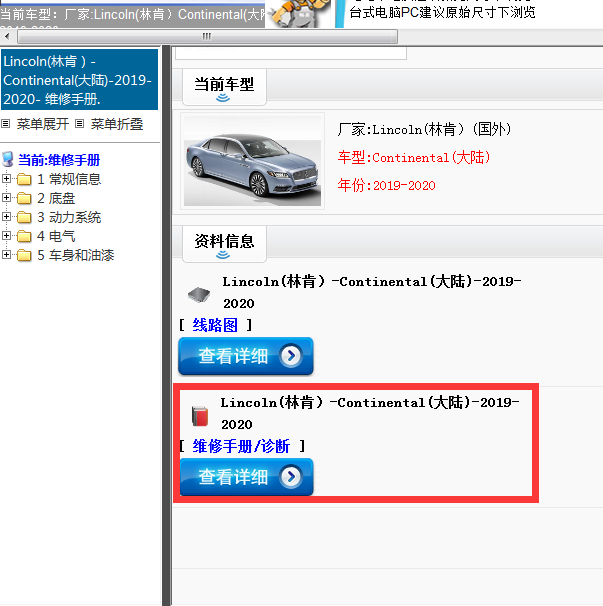Open the 线路图 link
The image size is (603, 606).
(x=215, y=325)
